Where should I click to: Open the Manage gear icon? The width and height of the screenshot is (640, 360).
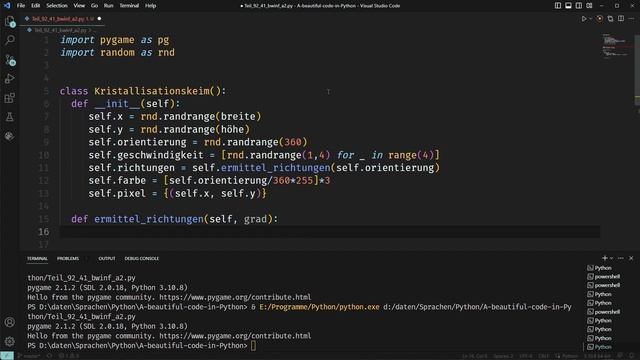(x=10, y=341)
